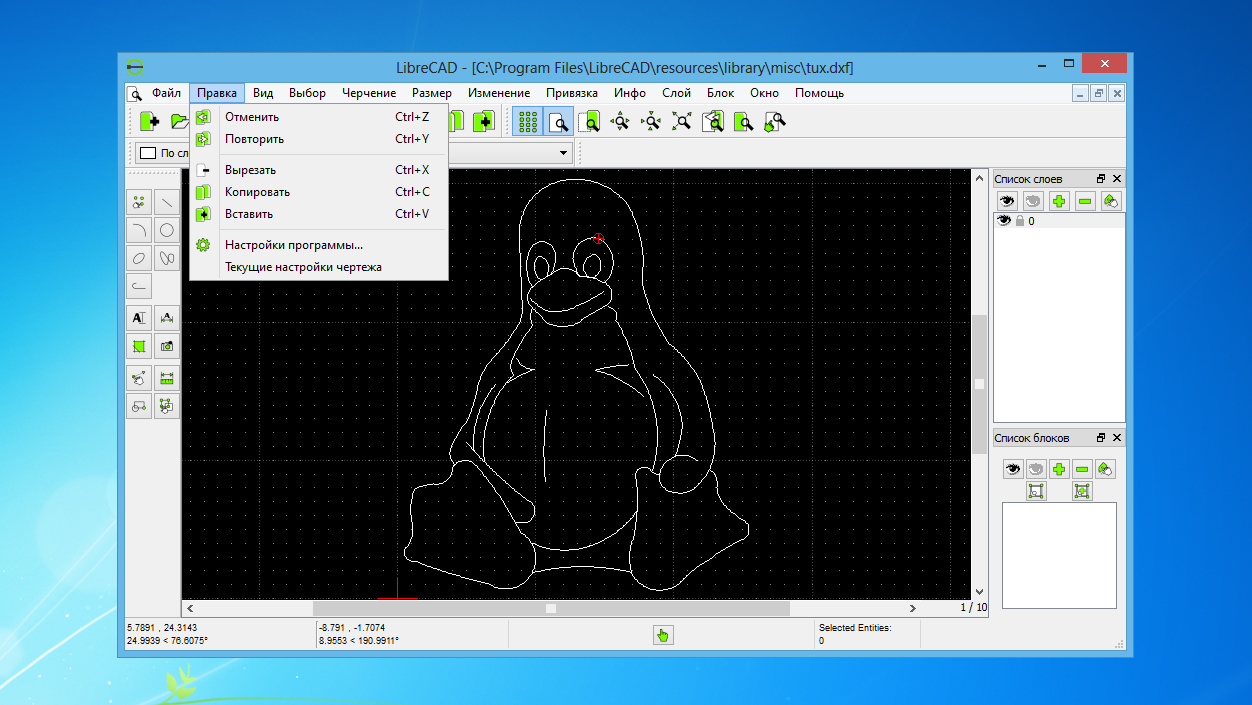
Task: Add a new layer with plus icon
Action: 1059,201
